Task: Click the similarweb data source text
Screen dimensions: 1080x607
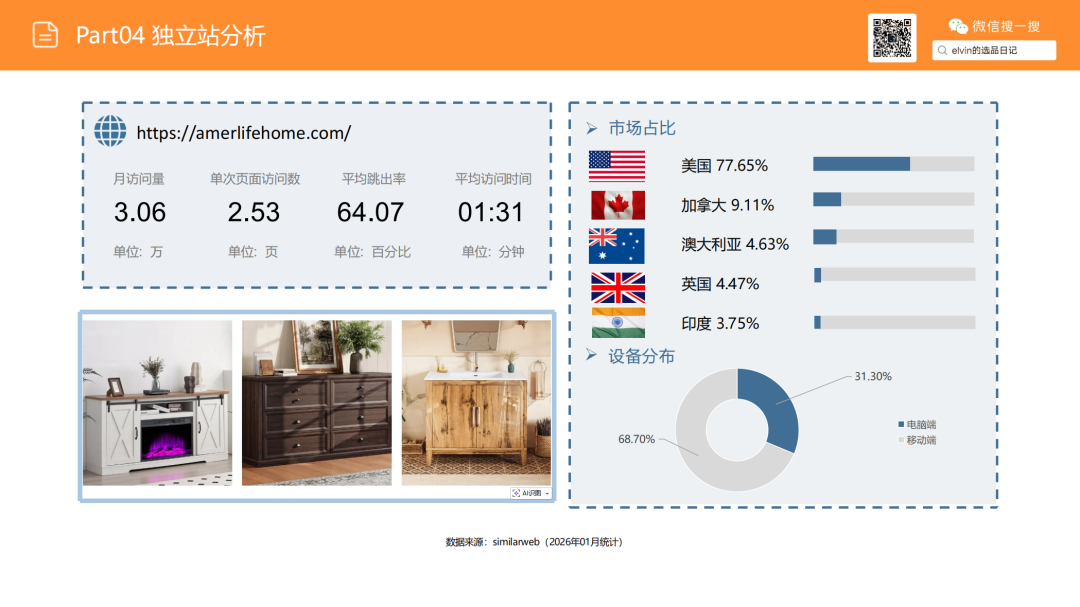Action: click(x=533, y=541)
